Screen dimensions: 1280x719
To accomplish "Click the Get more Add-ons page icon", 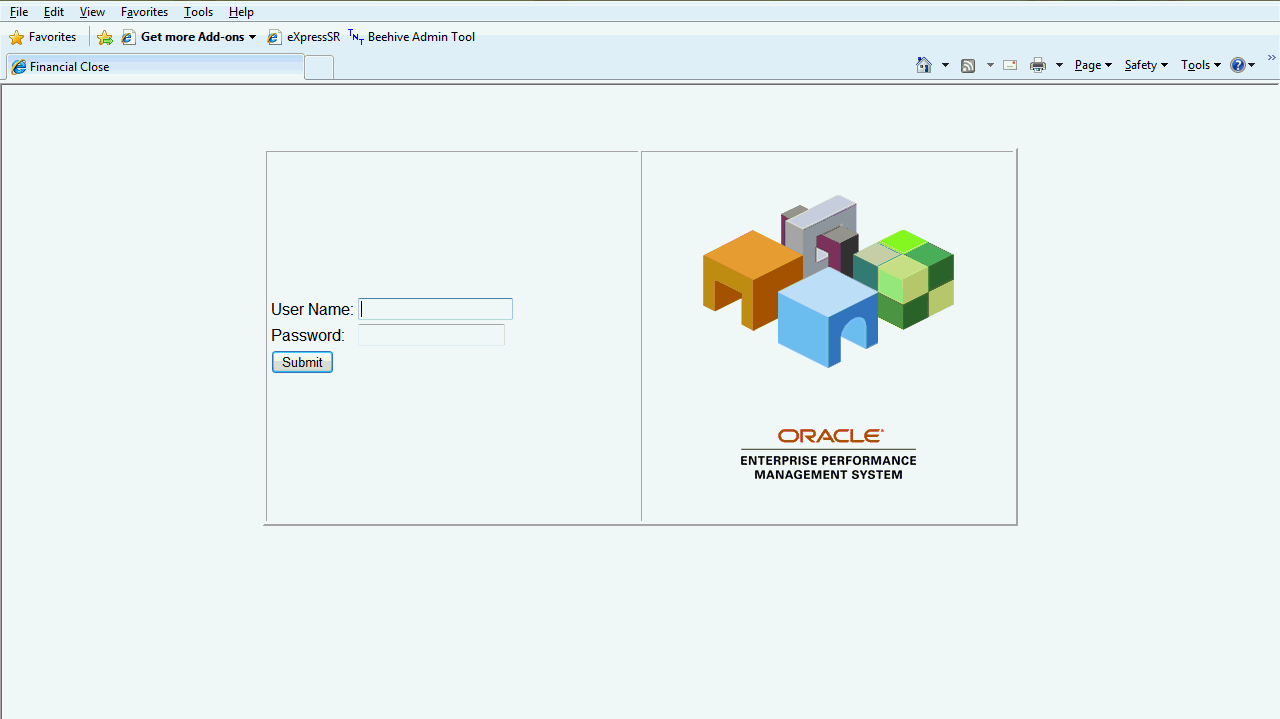I will [128, 37].
